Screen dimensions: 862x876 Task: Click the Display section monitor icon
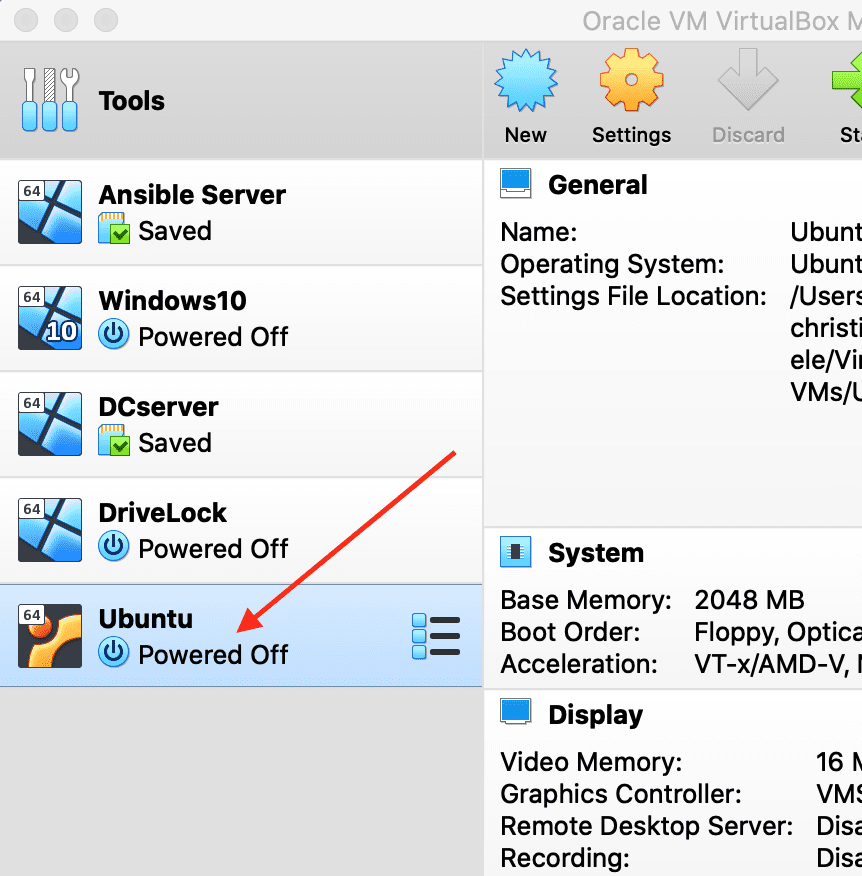click(516, 713)
